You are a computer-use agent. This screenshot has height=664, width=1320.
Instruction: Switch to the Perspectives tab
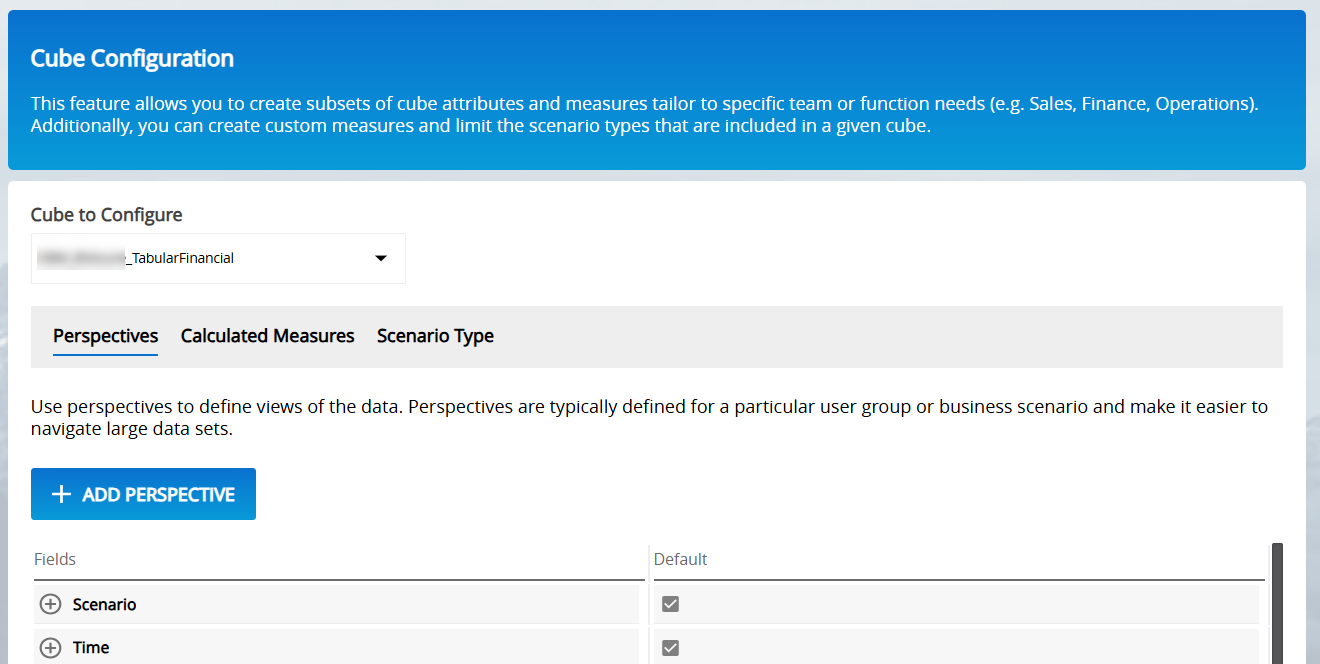coord(105,336)
